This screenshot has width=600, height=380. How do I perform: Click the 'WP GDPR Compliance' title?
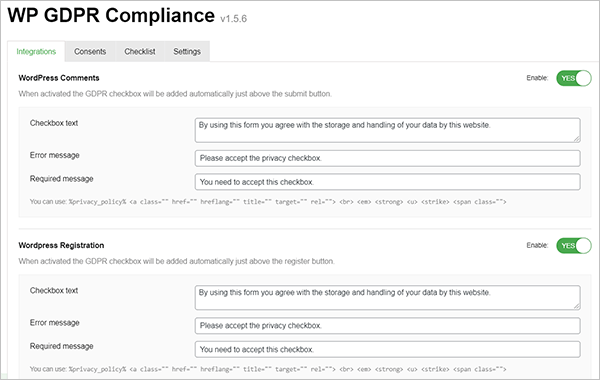point(111,16)
